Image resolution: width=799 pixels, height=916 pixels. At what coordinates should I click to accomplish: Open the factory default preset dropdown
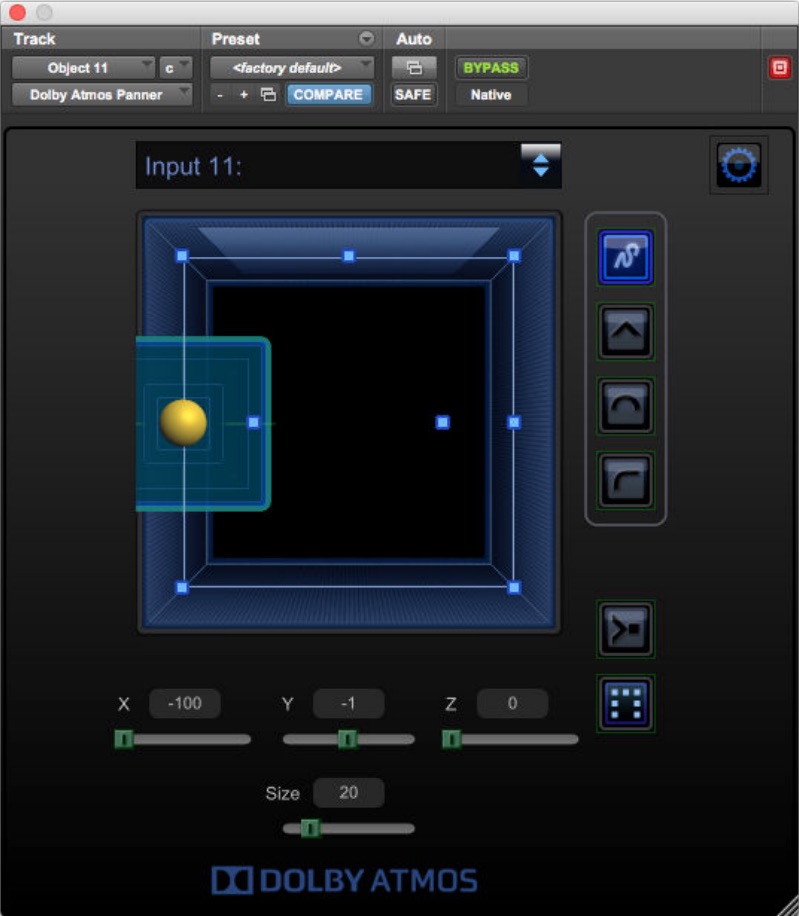pyautogui.click(x=291, y=68)
